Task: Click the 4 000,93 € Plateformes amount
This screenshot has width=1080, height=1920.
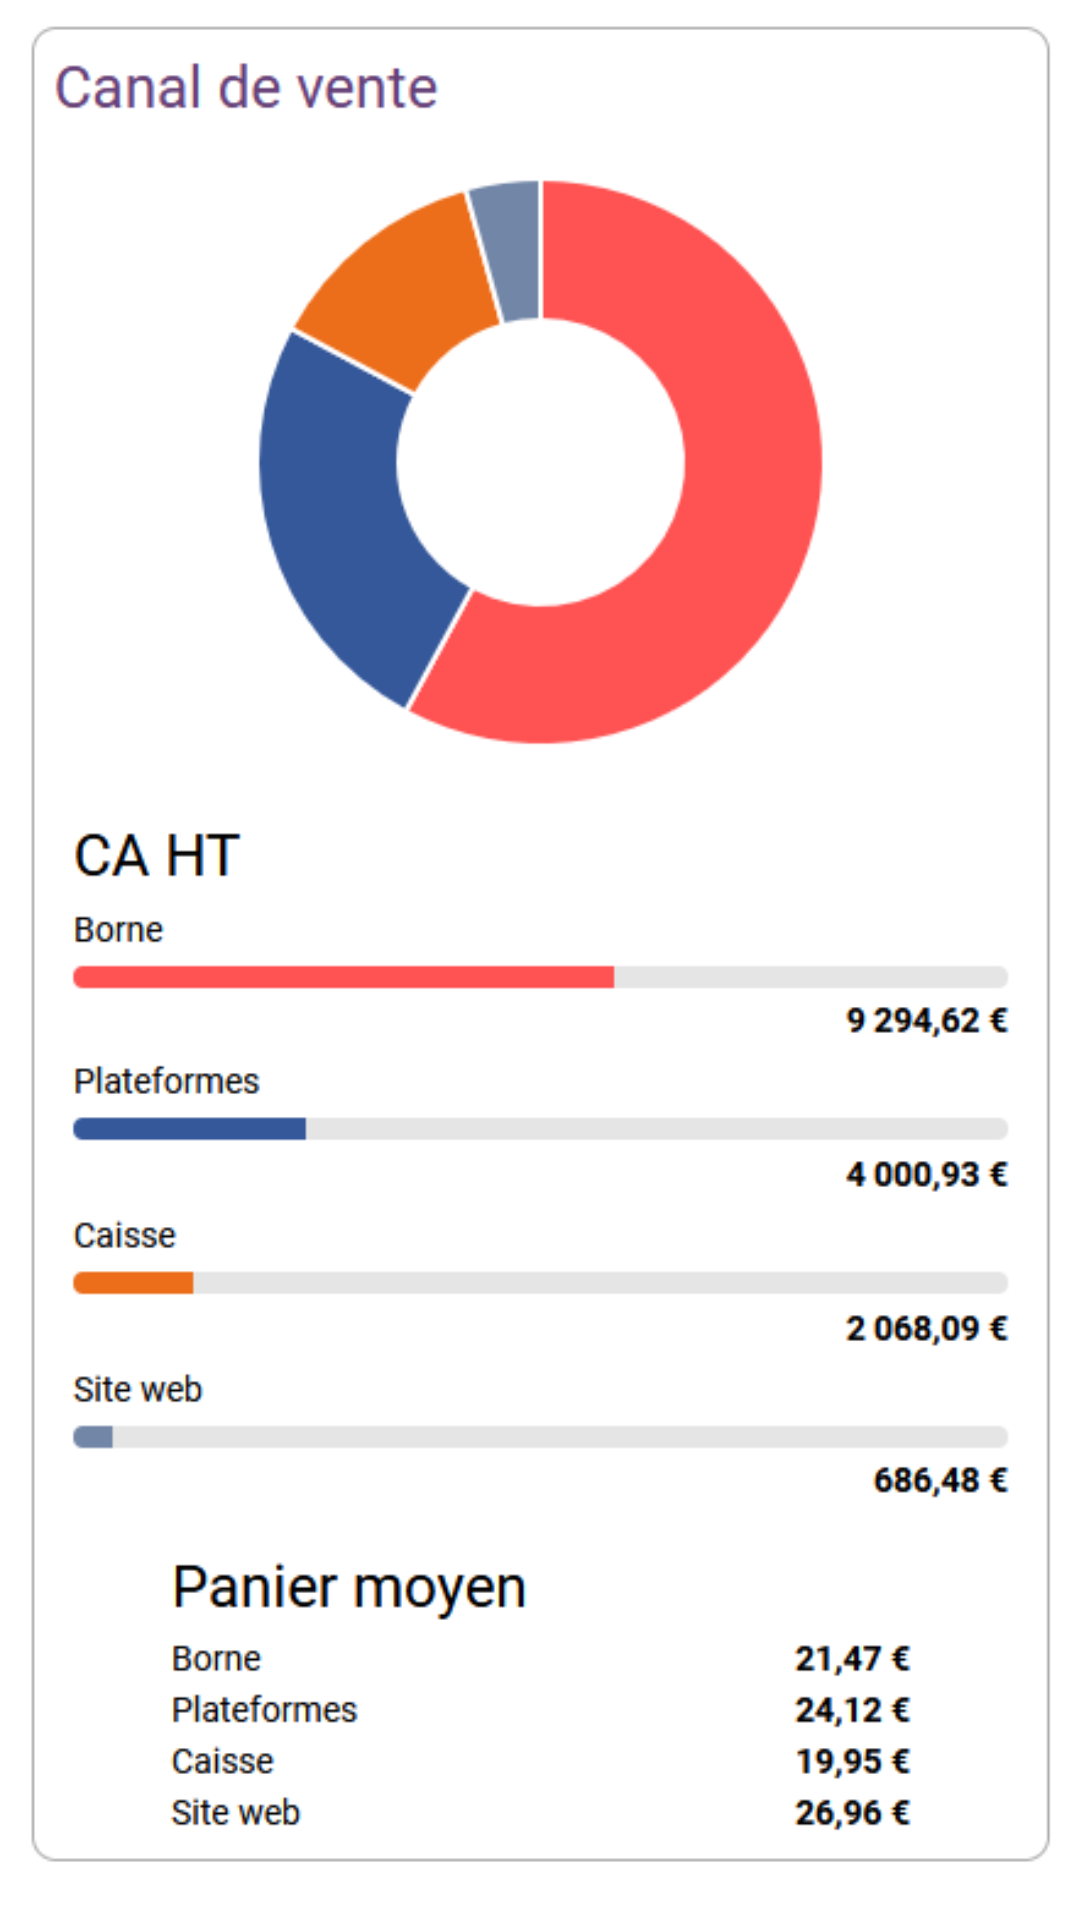Action: click(x=927, y=1174)
